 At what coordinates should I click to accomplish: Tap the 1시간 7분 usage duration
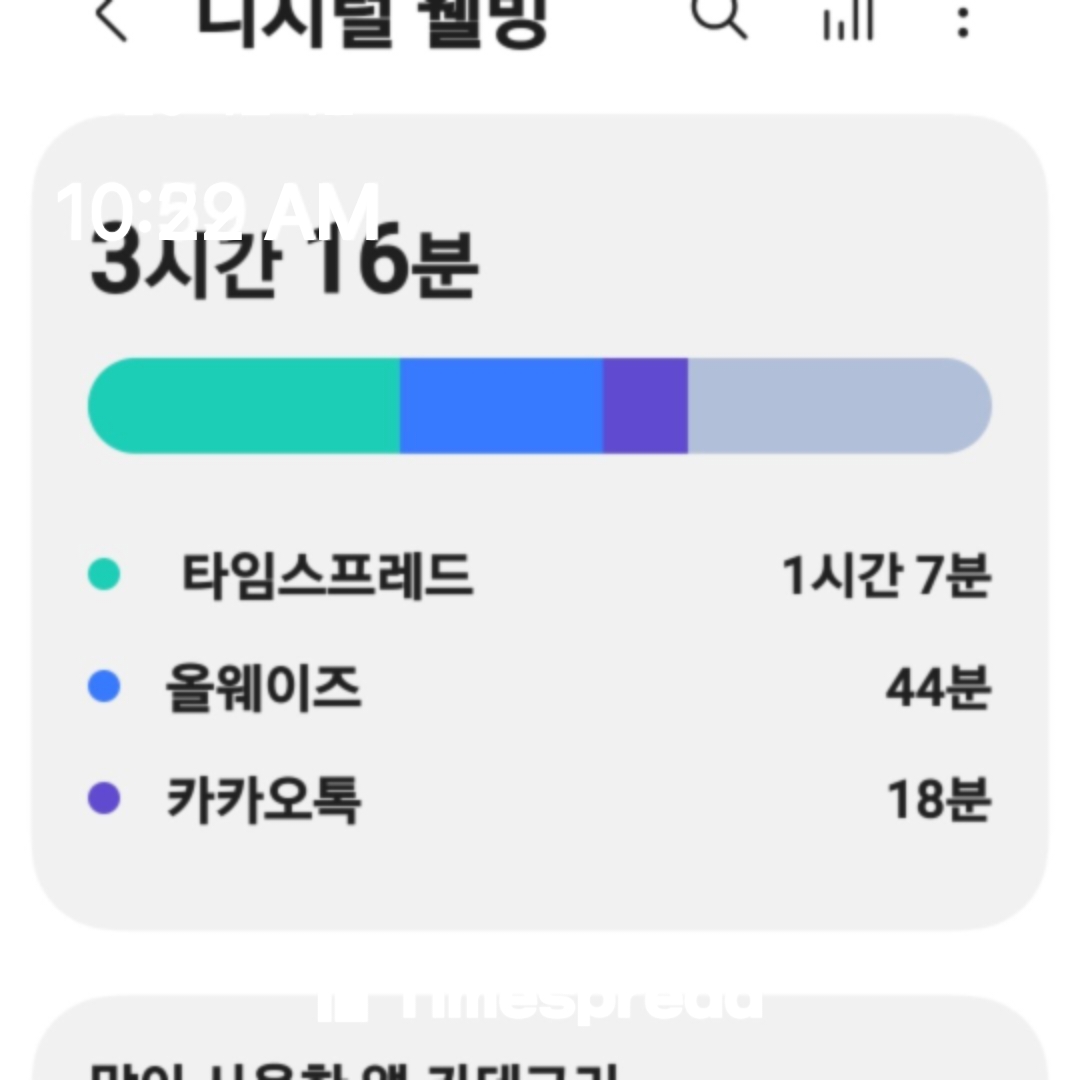click(886, 576)
